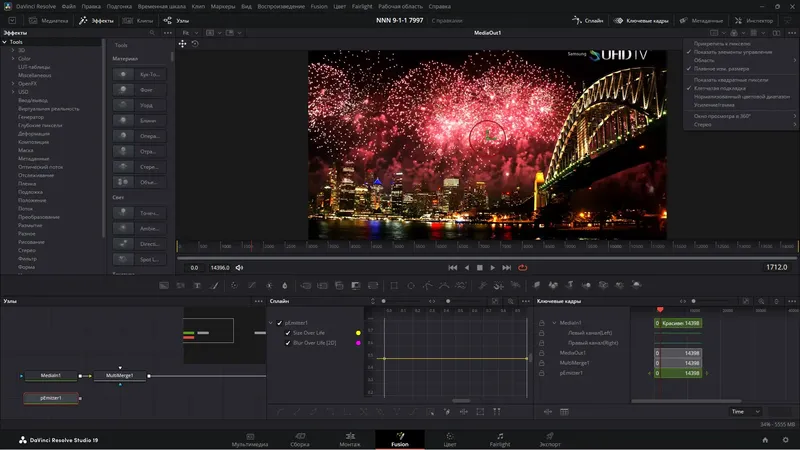The height and width of the screenshot is (450, 800).
Task: Open the Эффекты (Effects) panel button
Action: pos(96,20)
